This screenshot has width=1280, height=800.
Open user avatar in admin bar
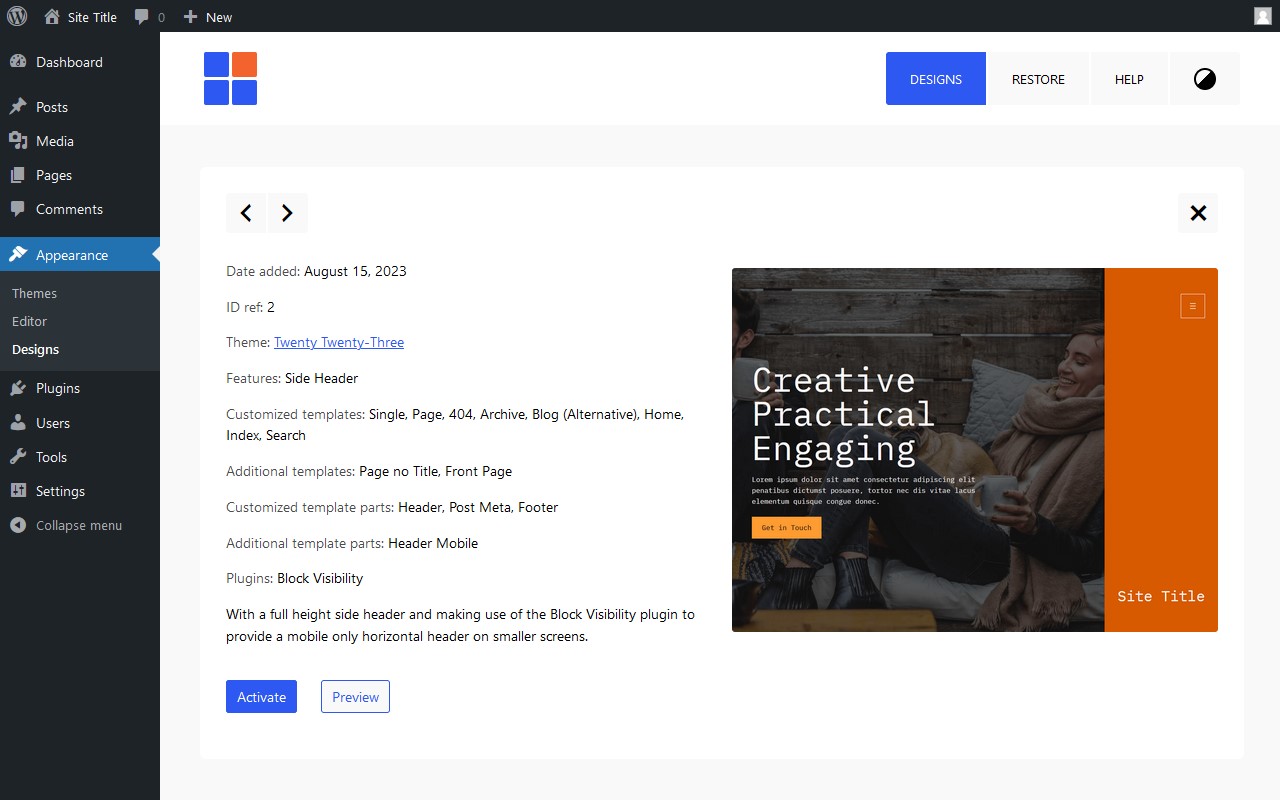[1263, 16]
